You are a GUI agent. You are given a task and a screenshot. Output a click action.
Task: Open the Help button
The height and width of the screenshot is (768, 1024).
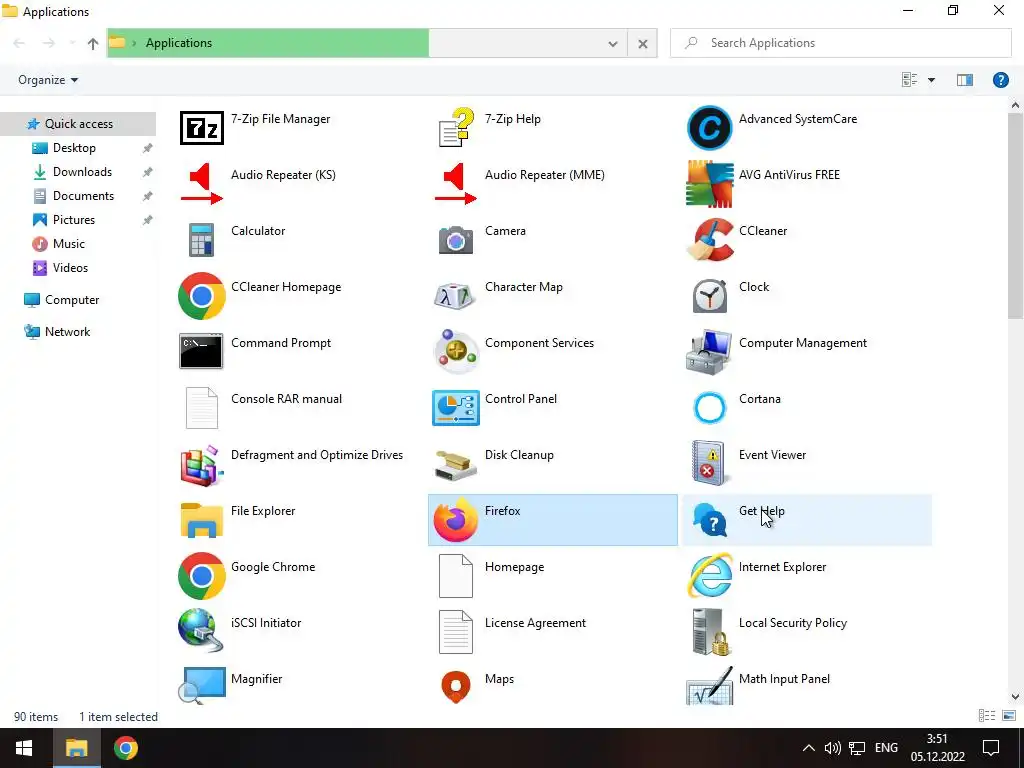[x=1000, y=80]
